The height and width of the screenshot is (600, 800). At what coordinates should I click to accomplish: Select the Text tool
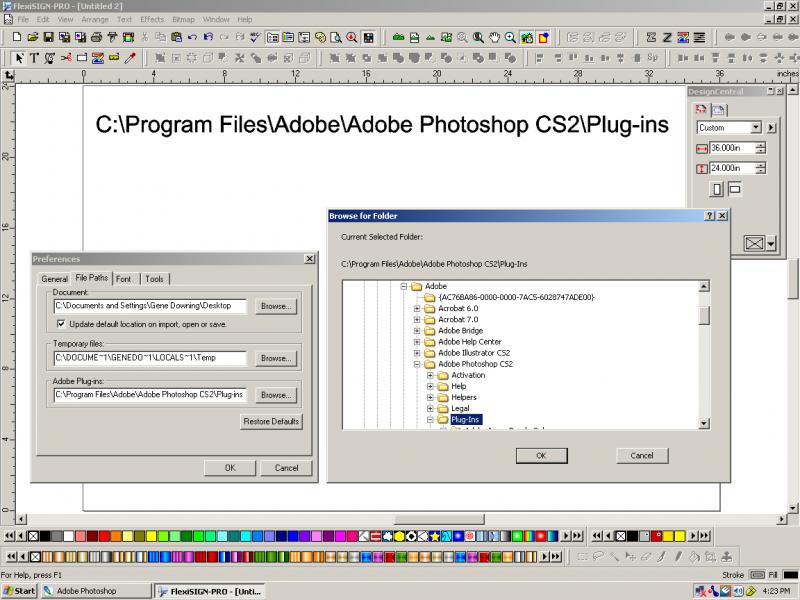click(34, 58)
